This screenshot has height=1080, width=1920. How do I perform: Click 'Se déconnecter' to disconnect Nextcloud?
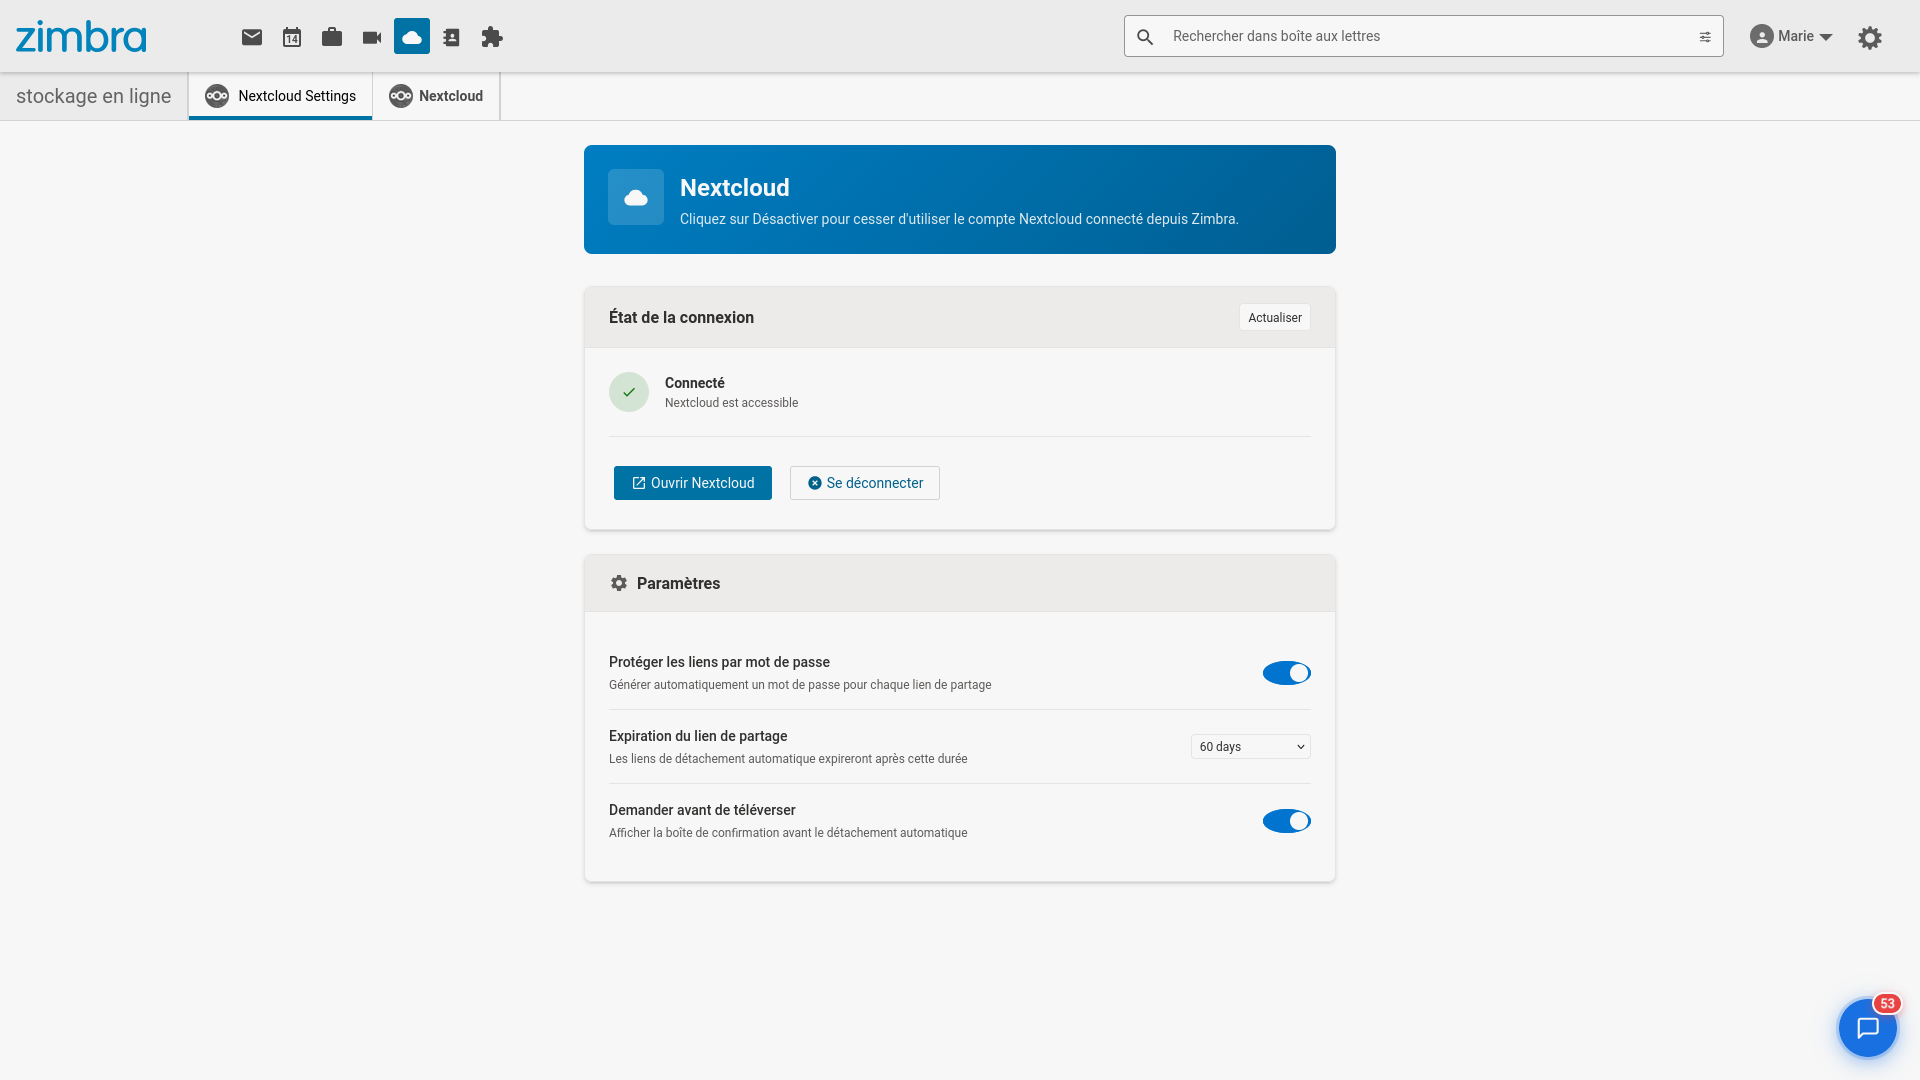[864, 483]
